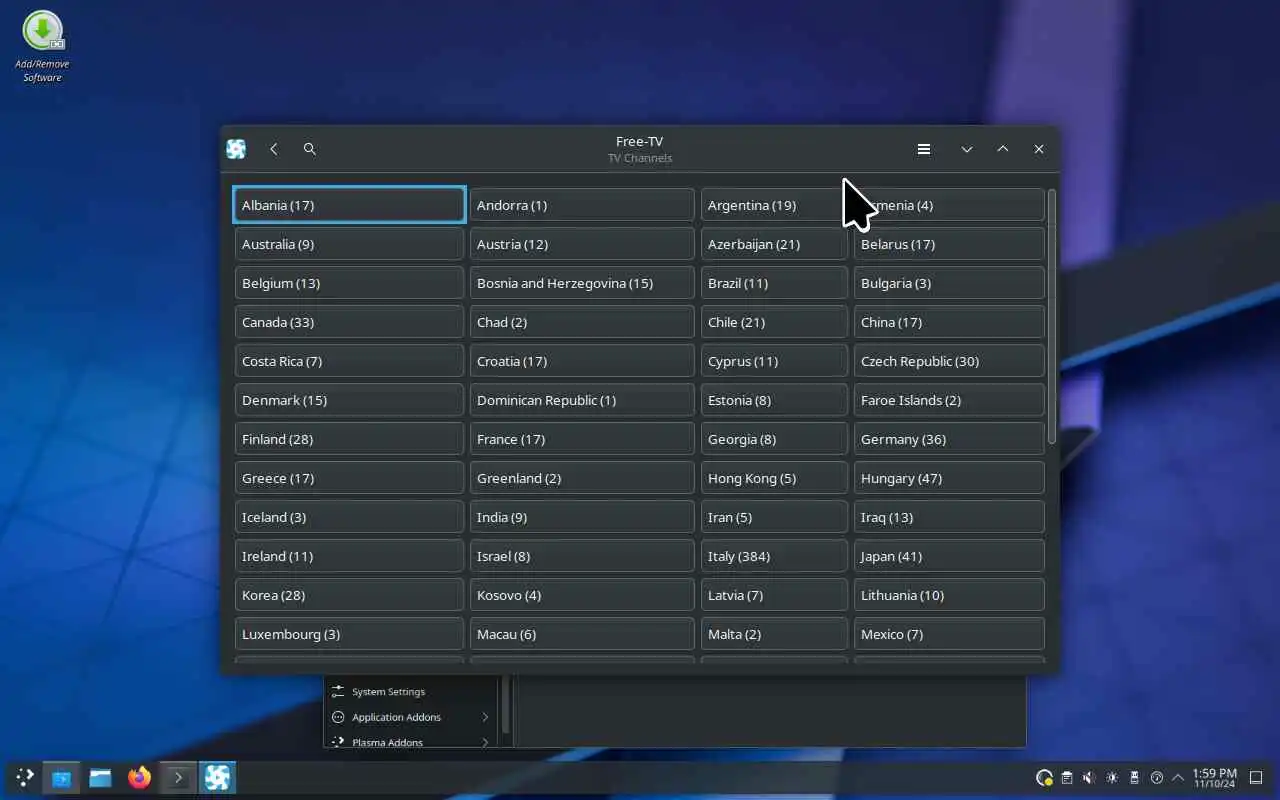The height and width of the screenshot is (800, 1280).
Task: Click Hong Kong (5)
Action: tap(774, 478)
